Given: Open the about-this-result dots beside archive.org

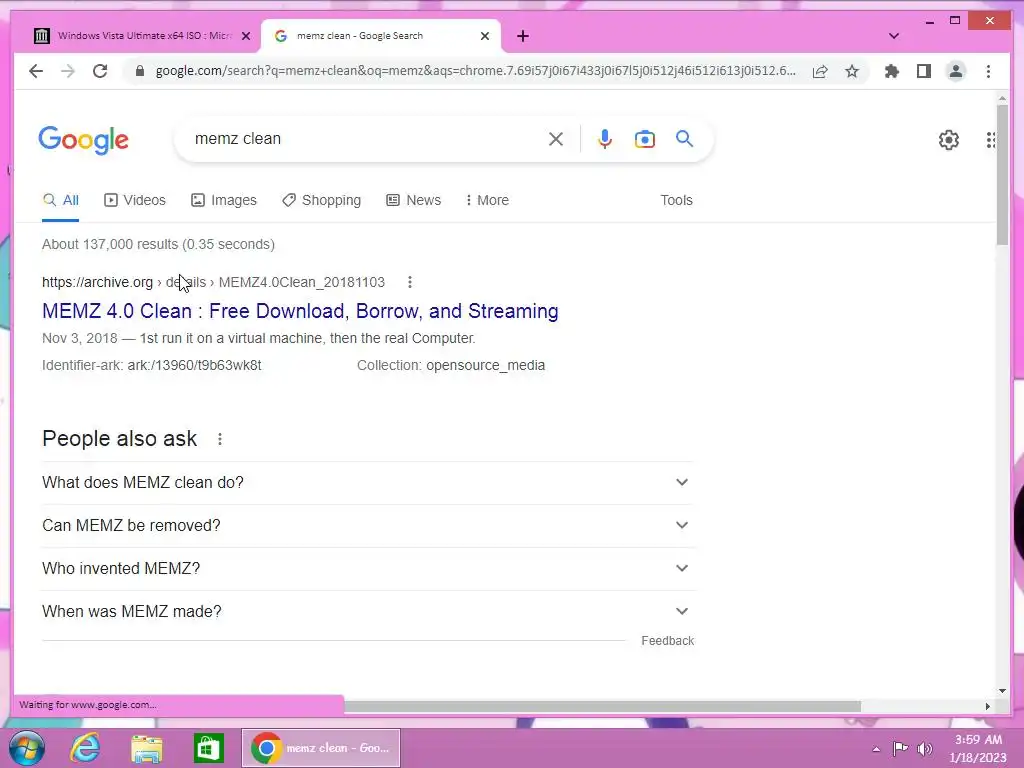Looking at the screenshot, I should (x=409, y=282).
